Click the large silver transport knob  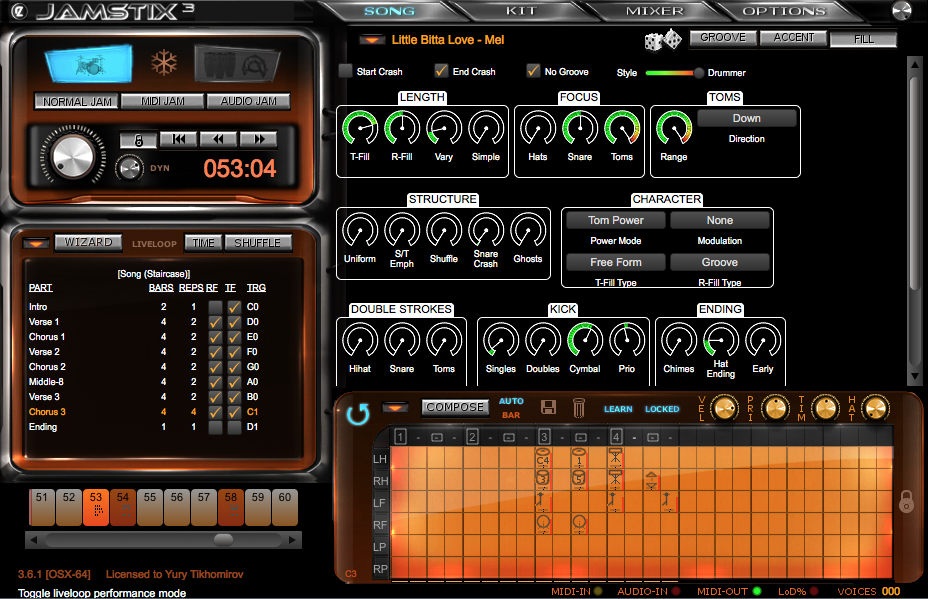tap(73, 156)
